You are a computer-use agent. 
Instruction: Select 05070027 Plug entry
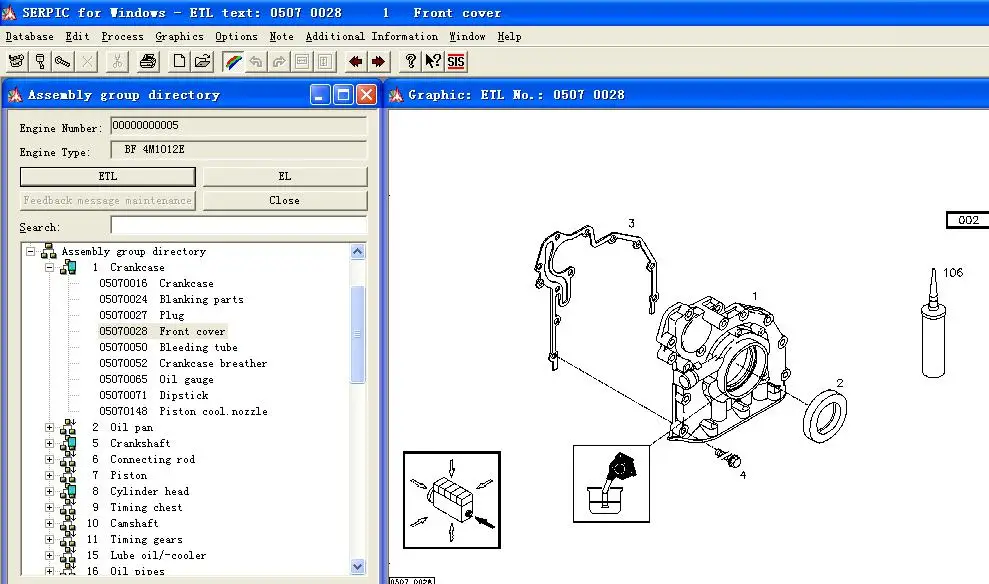(142, 315)
